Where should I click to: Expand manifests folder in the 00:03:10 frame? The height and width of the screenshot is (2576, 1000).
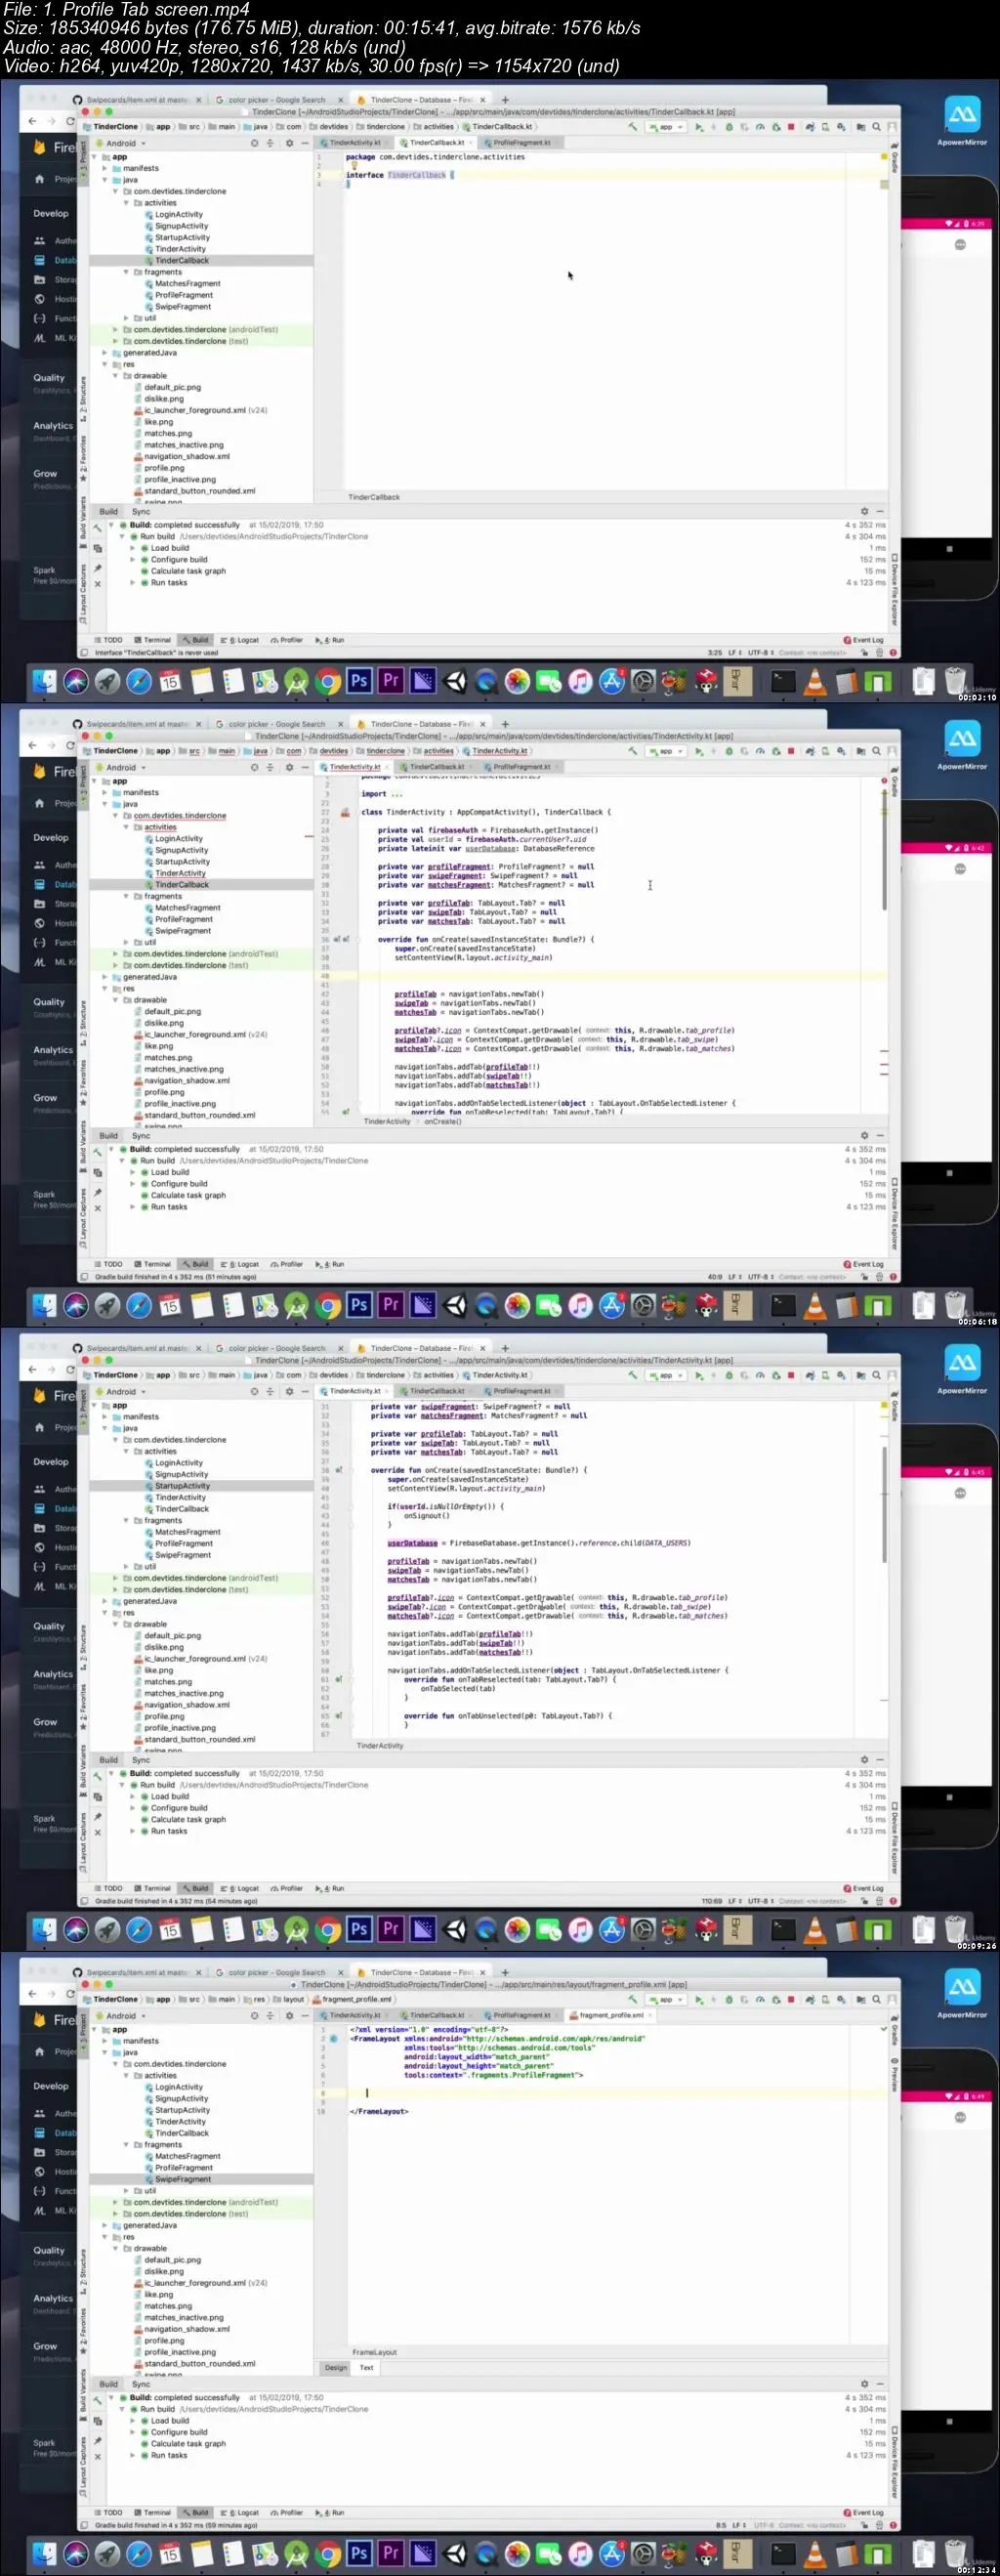[x=105, y=168]
